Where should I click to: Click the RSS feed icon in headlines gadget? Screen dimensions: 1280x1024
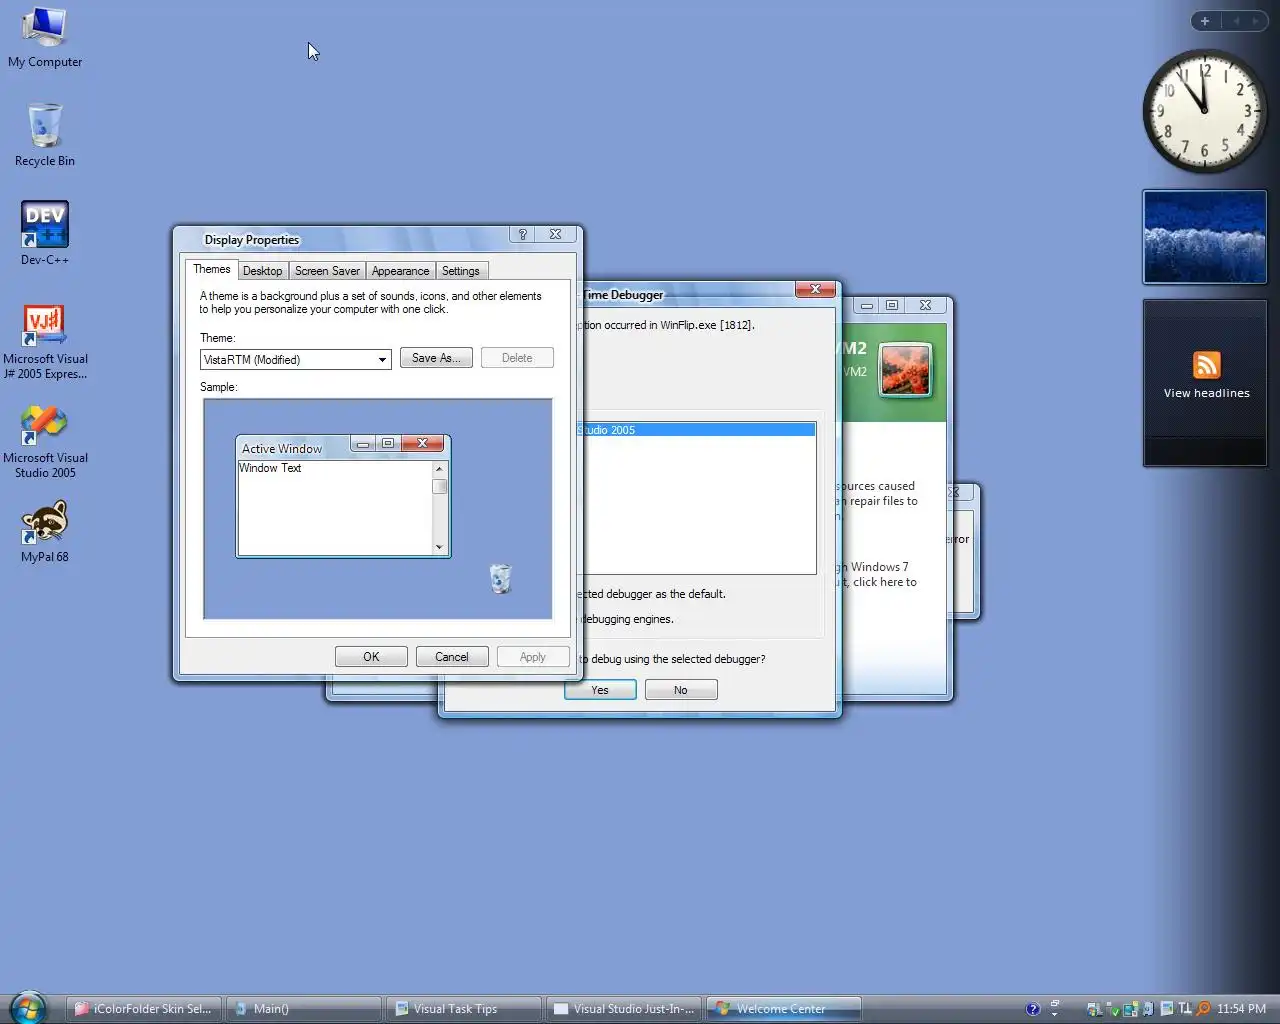click(x=1206, y=365)
